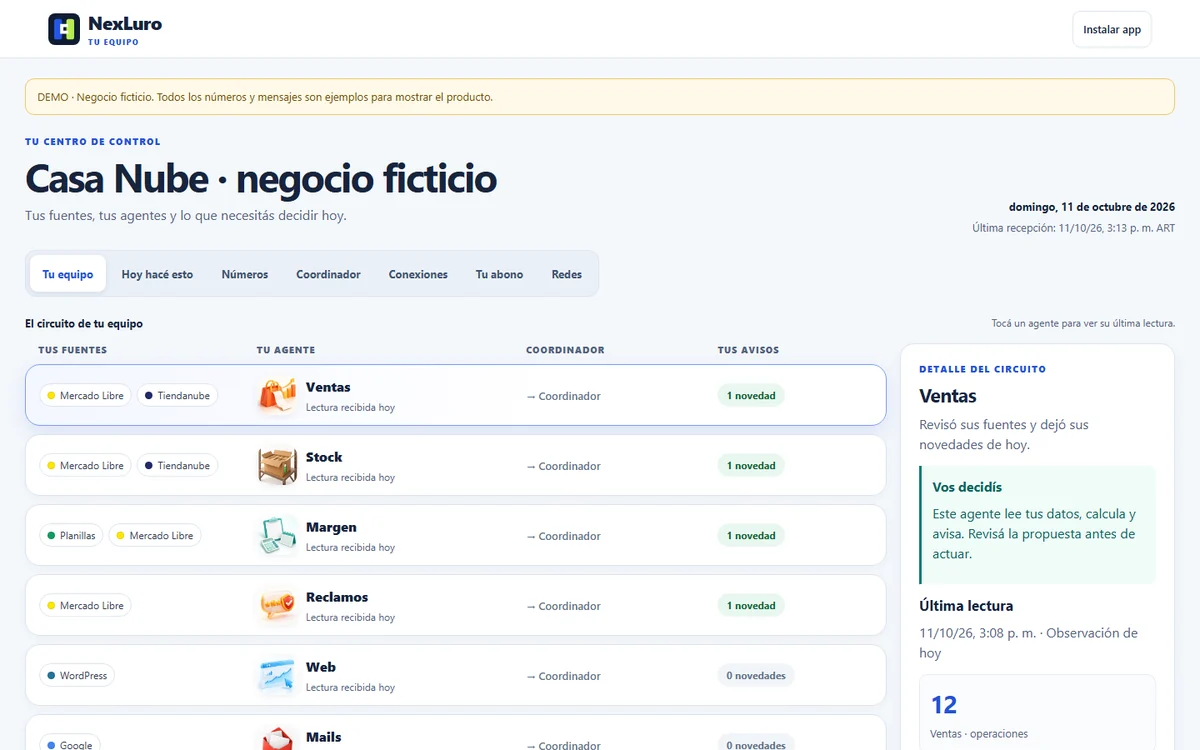Click the Instalar app button
Image resolution: width=1200 pixels, height=750 pixels.
[x=1112, y=30]
